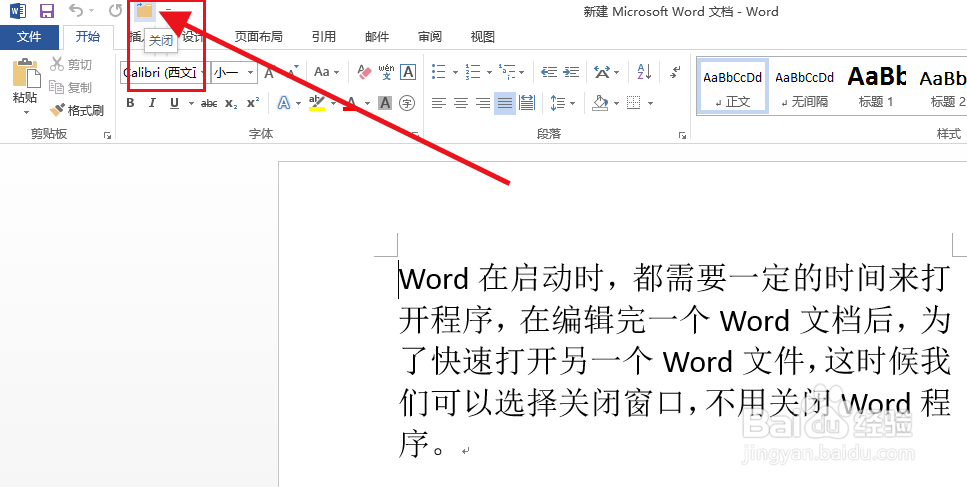967x487 pixels.
Task: Decrease paragraph indent
Action: (x=549, y=72)
